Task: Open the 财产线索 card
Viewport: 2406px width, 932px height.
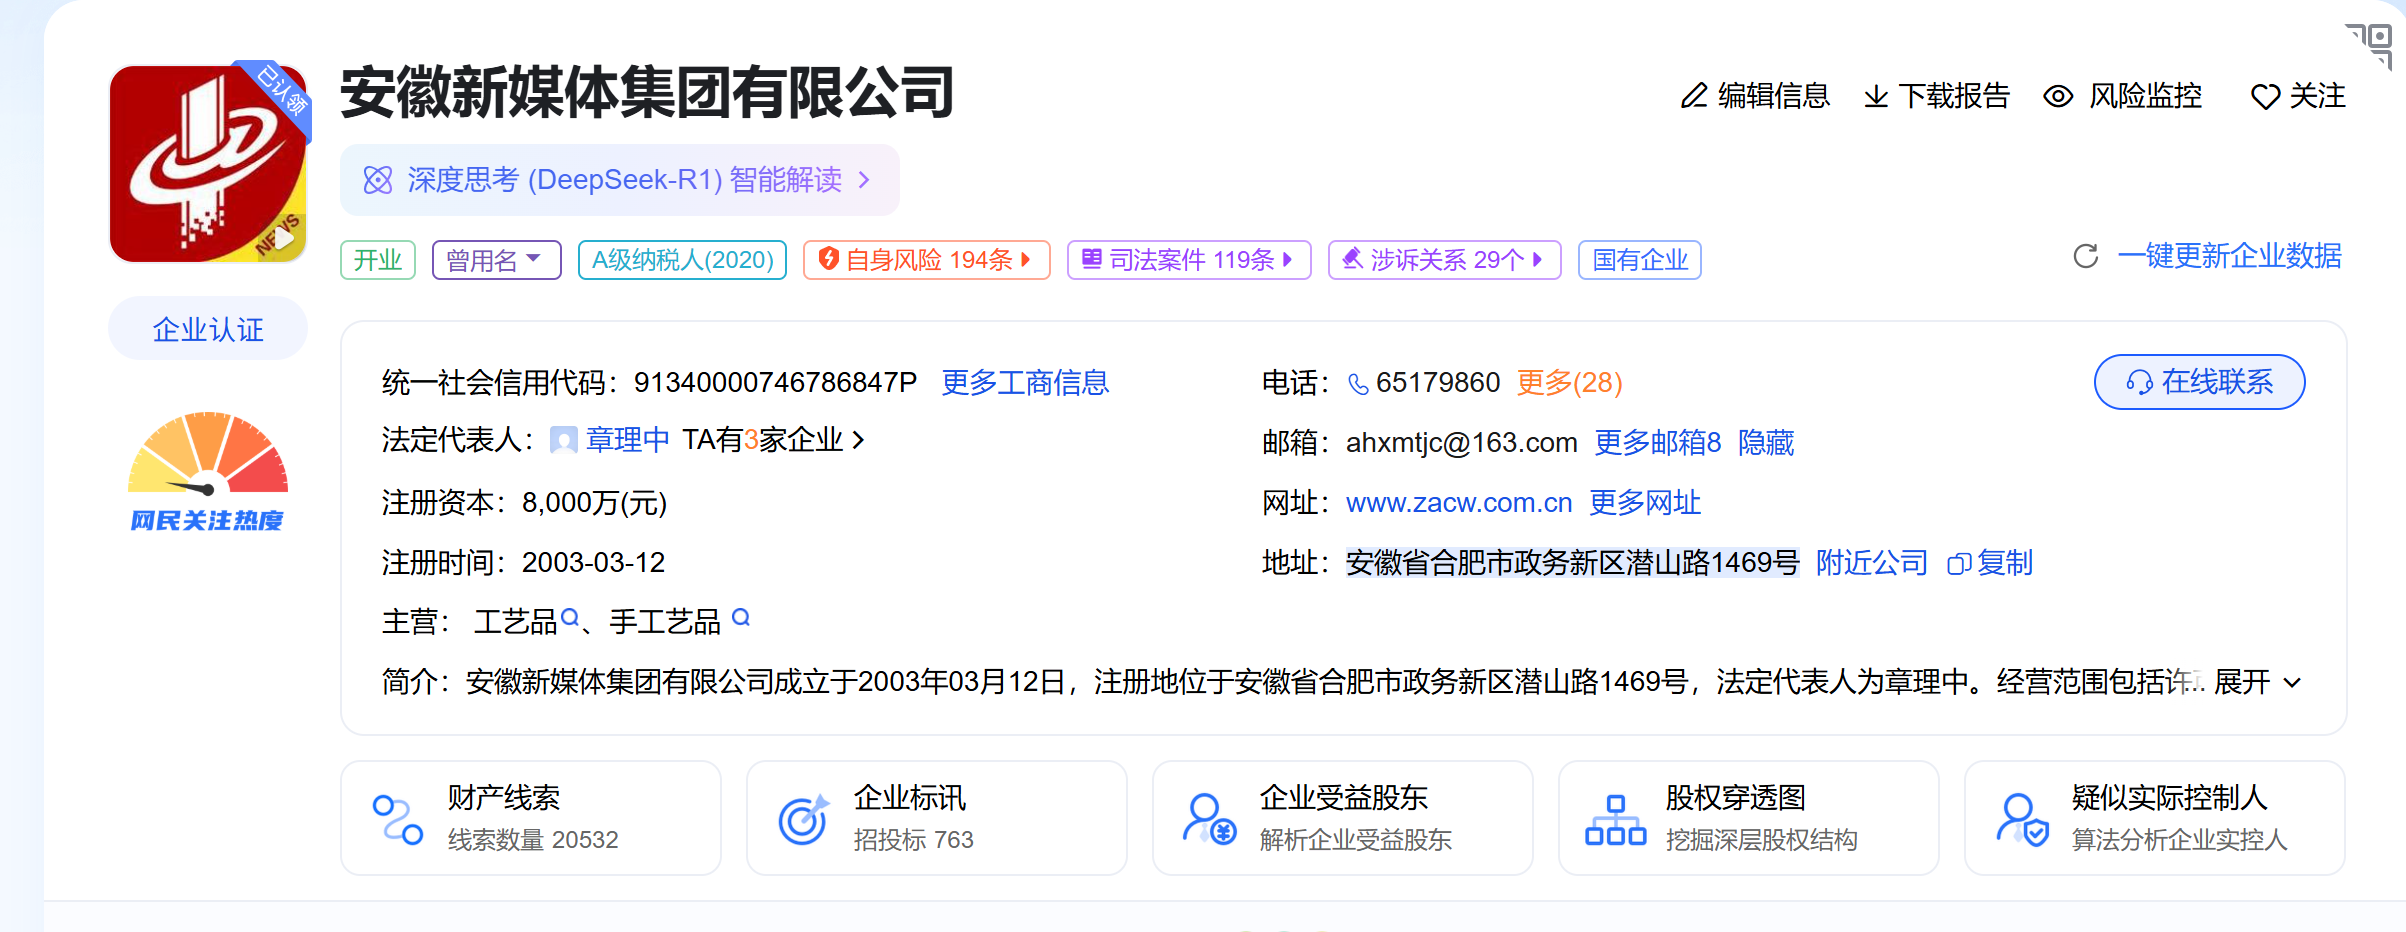Action: click(530, 818)
